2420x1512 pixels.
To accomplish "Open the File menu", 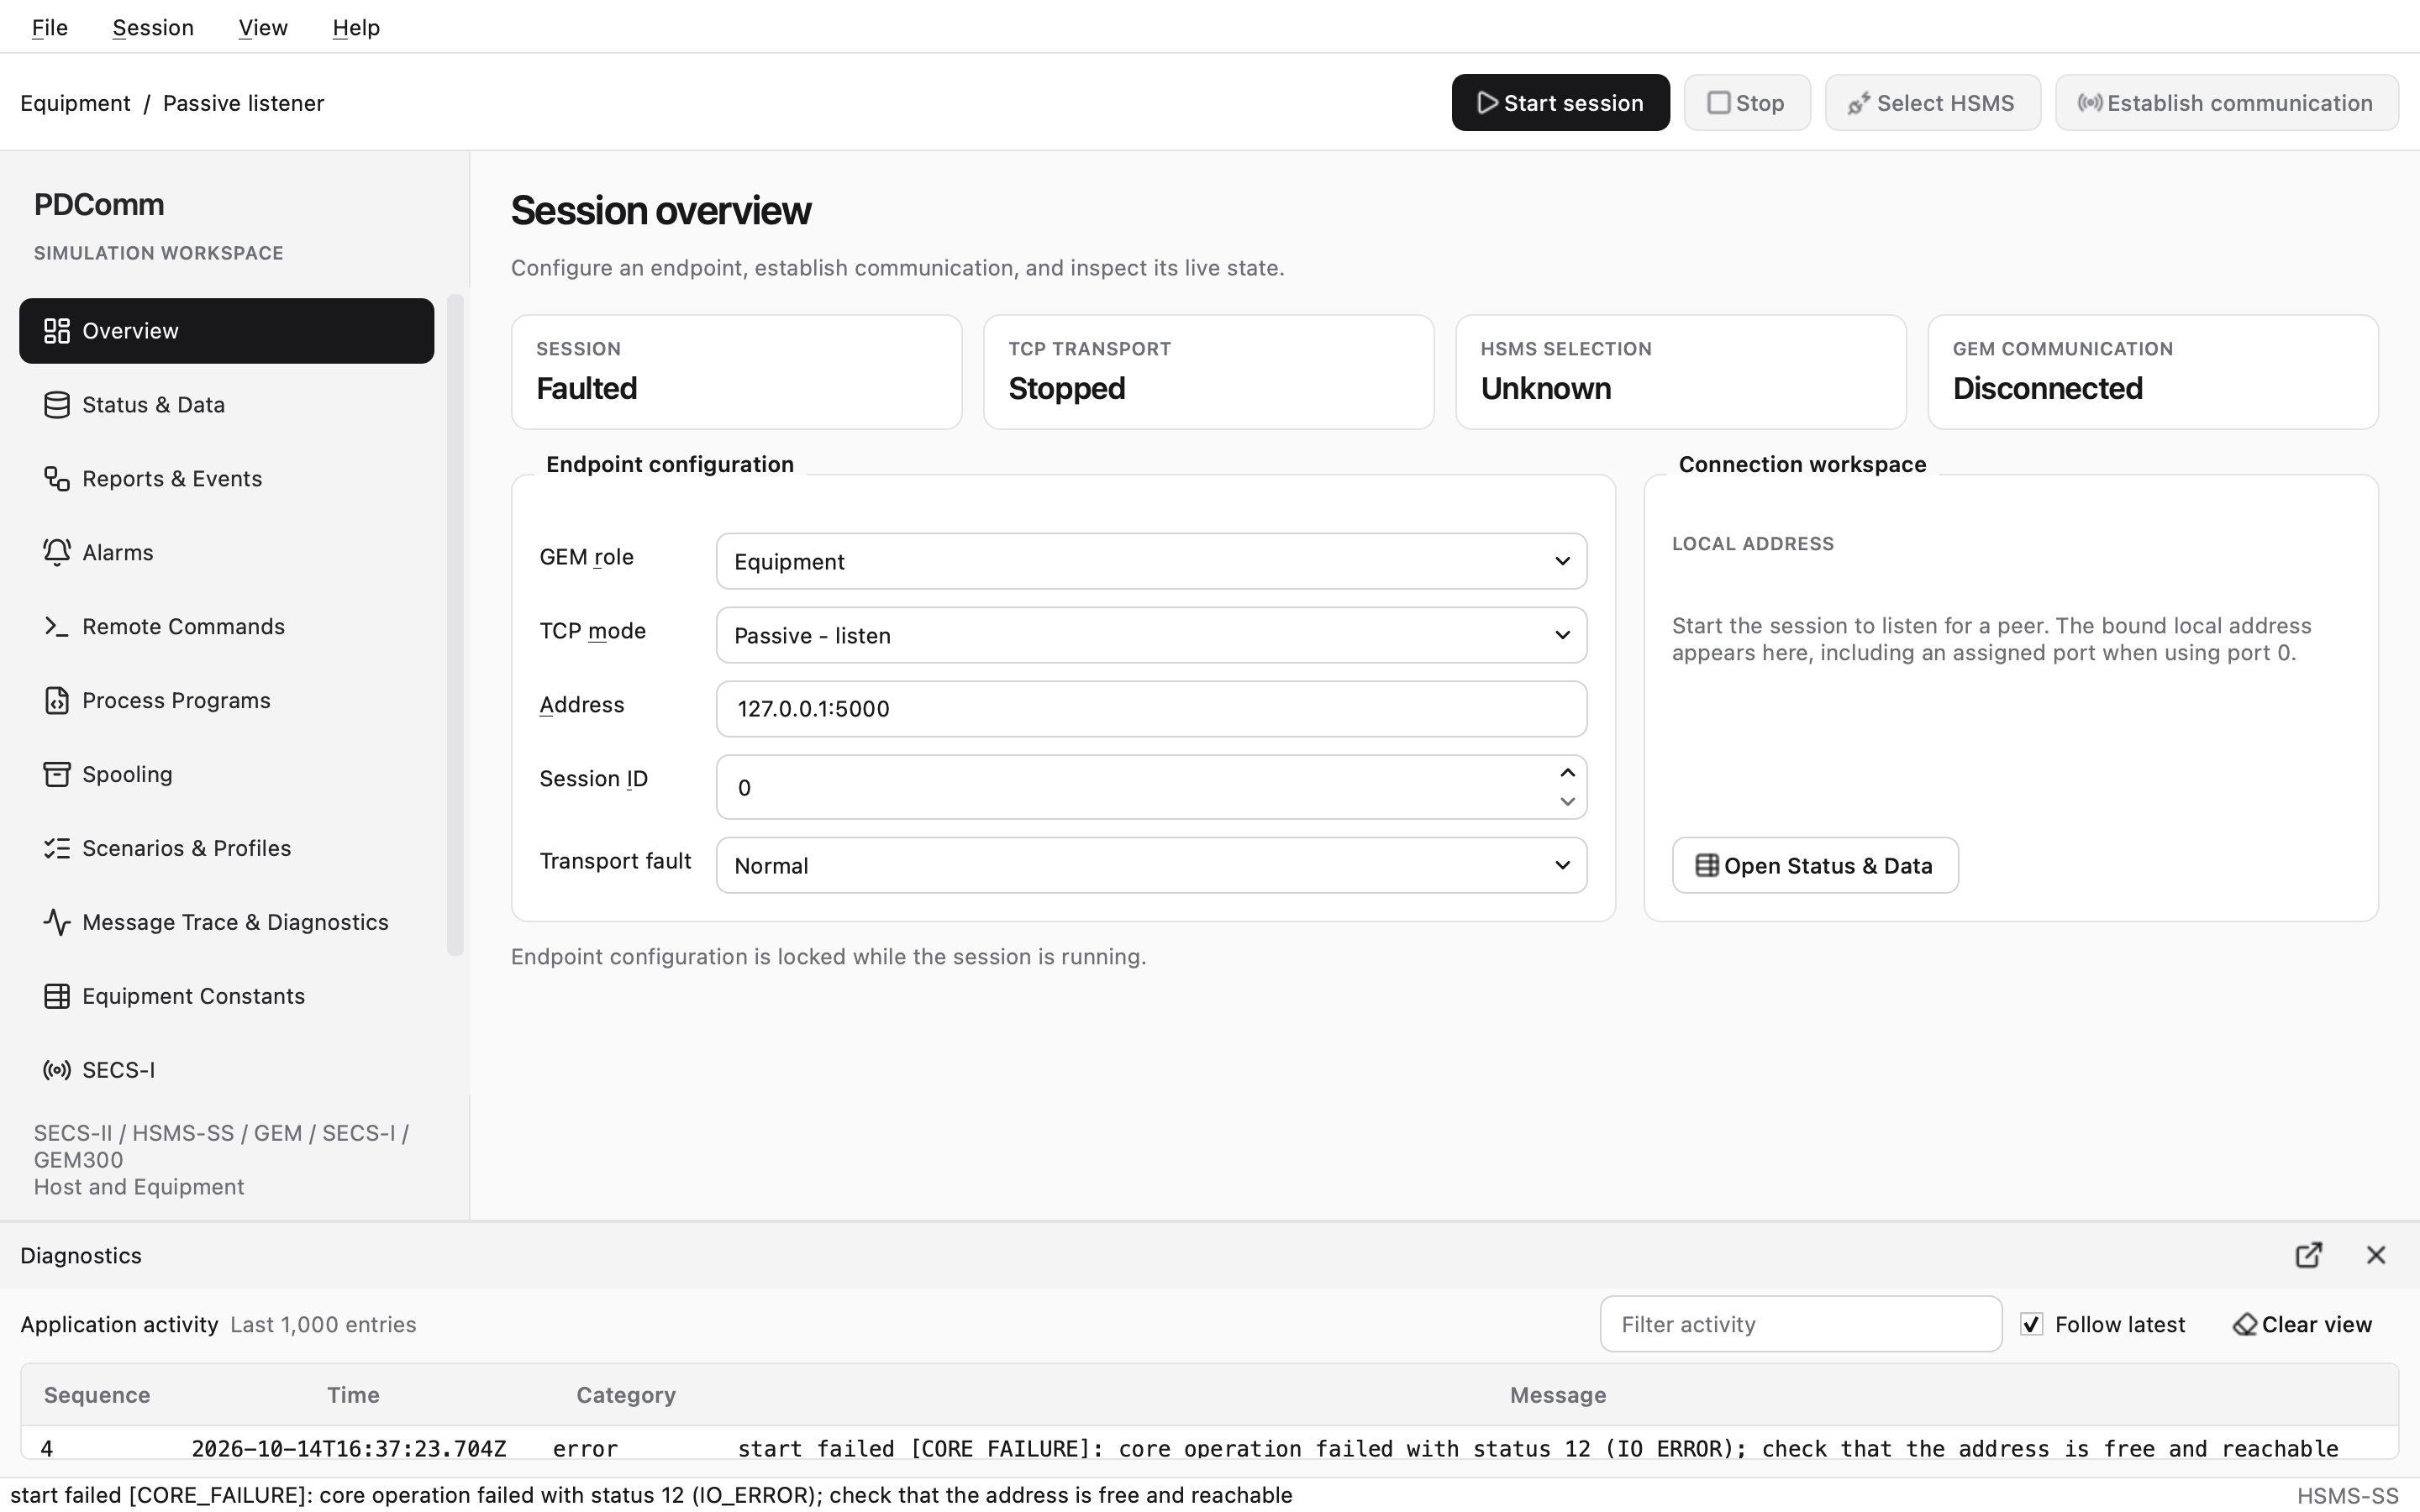I will (50, 27).
